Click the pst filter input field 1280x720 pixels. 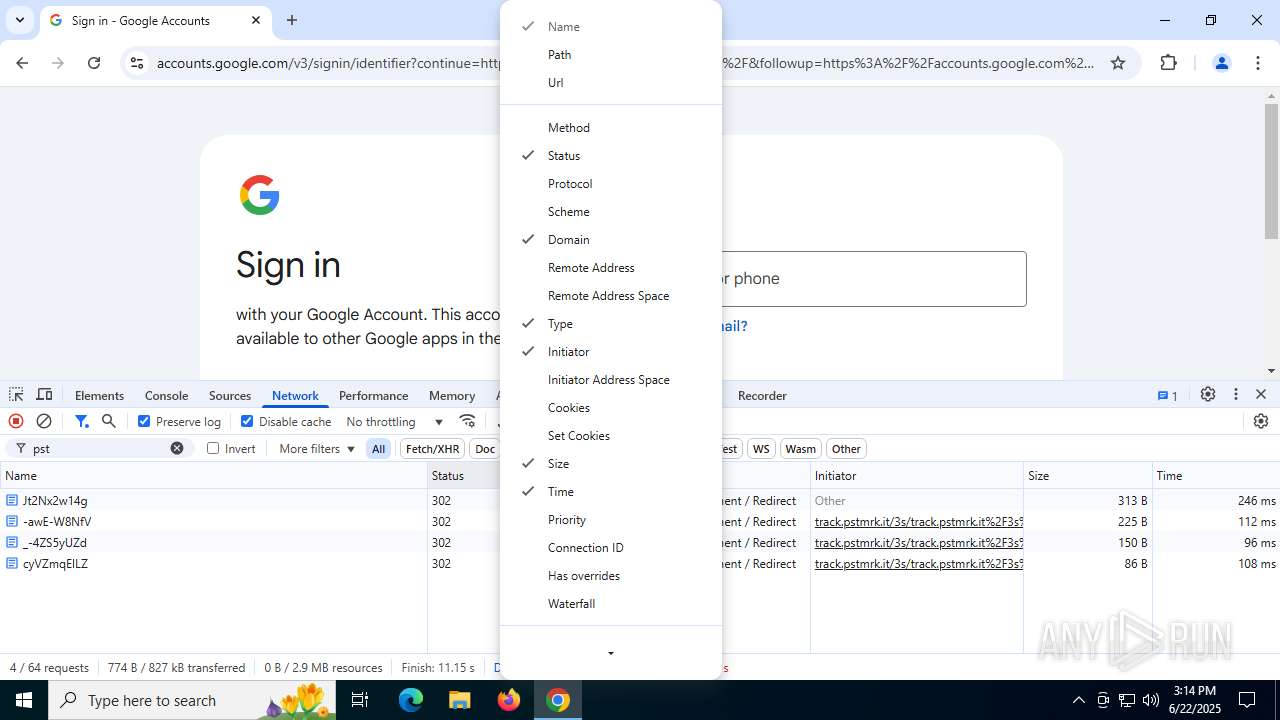(x=97, y=449)
